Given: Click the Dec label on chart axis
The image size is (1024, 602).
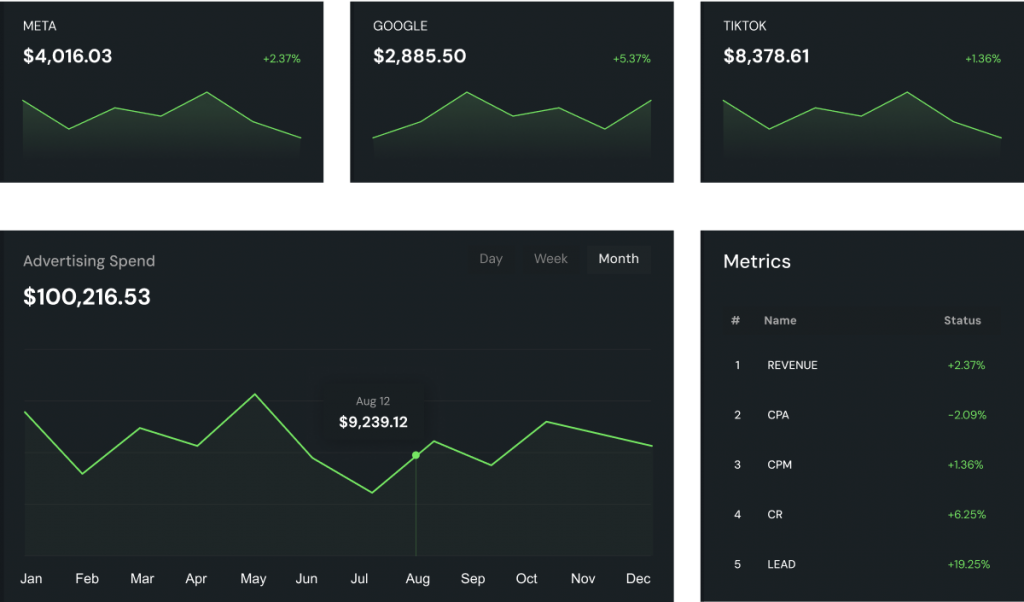Looking at the screenshot, I should [x=638, y=579].
